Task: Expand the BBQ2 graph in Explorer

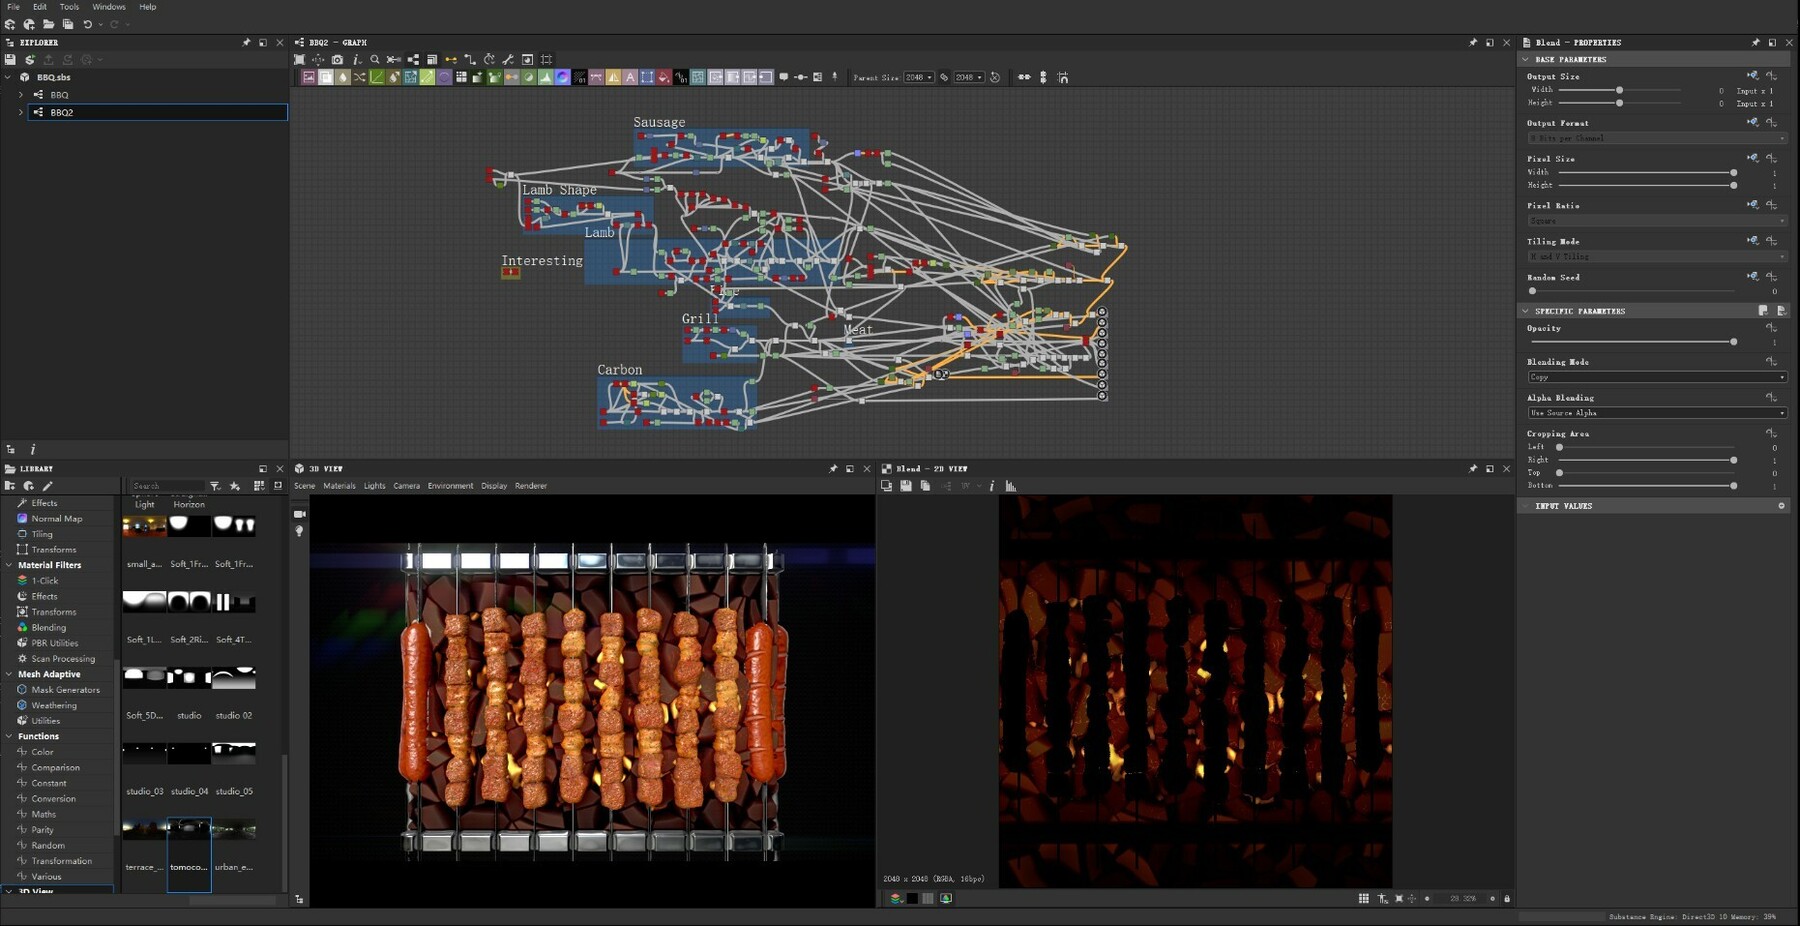Action: pos(21,112)
